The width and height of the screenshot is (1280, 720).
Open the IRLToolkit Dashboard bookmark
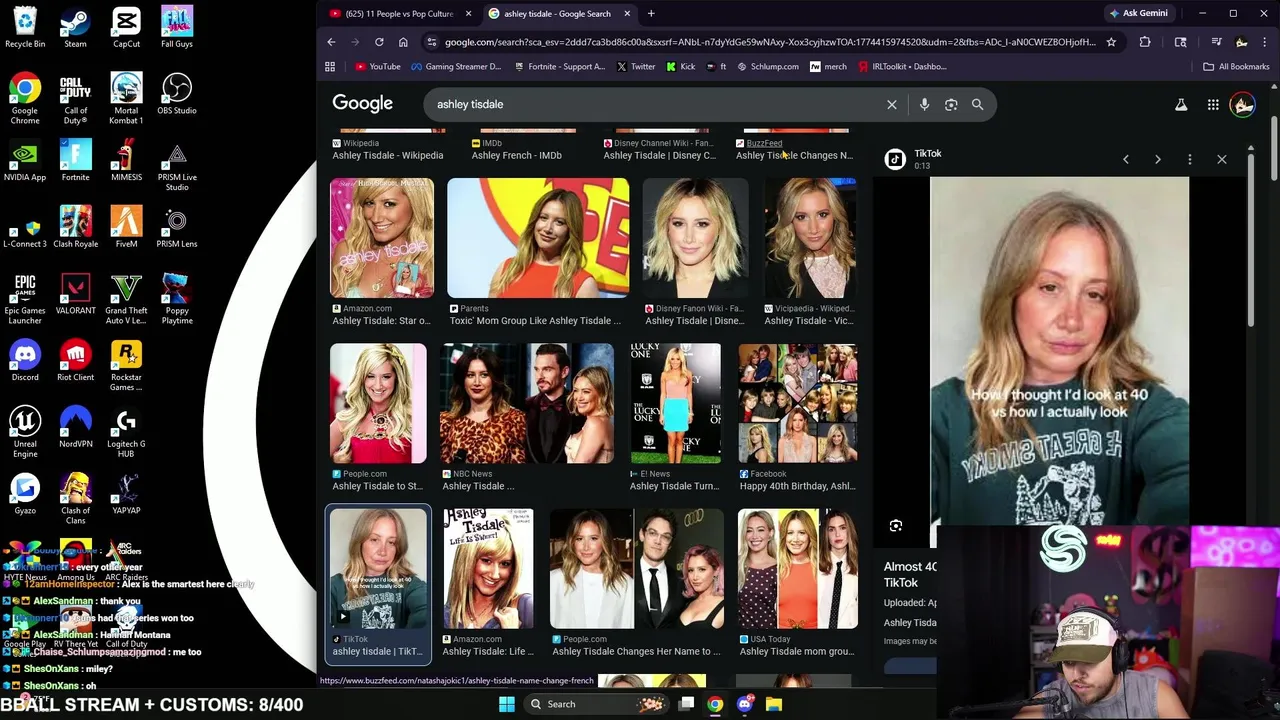[901, 67]
